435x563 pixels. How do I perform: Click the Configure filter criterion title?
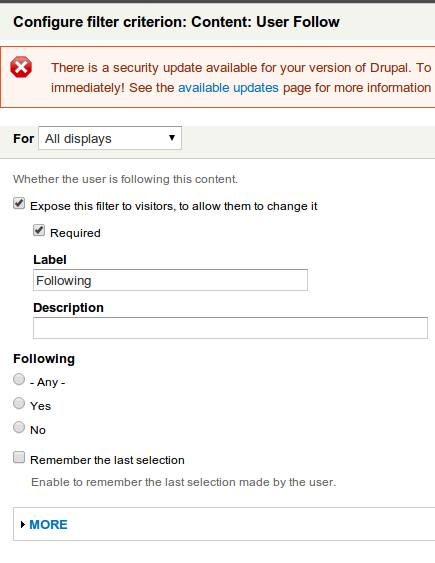pos(176,22)
